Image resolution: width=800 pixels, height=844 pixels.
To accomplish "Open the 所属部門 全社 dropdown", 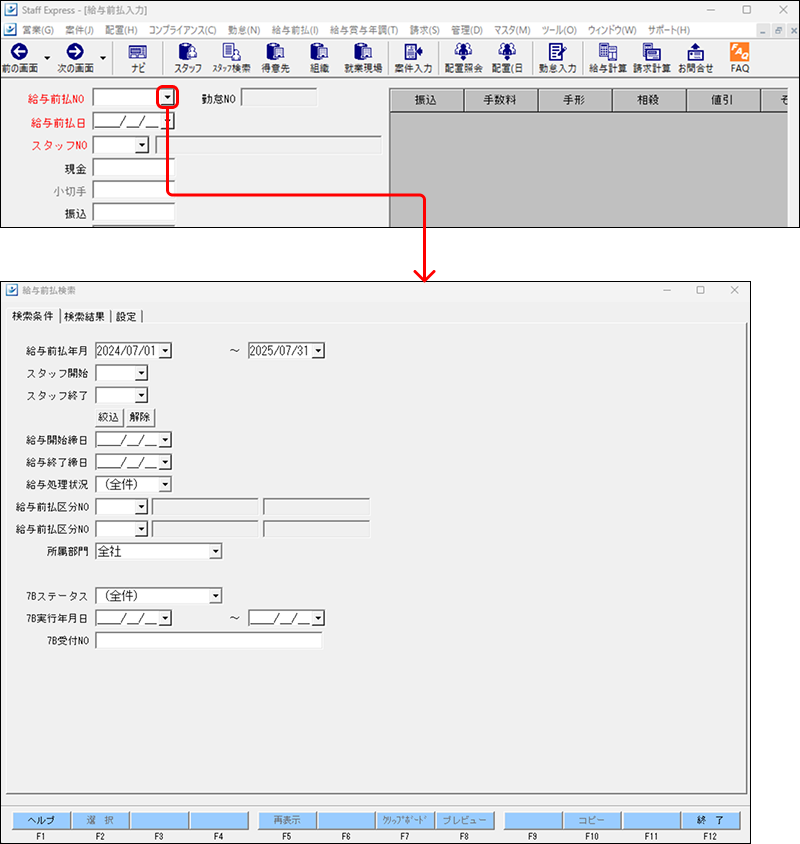I will point(215,551).
